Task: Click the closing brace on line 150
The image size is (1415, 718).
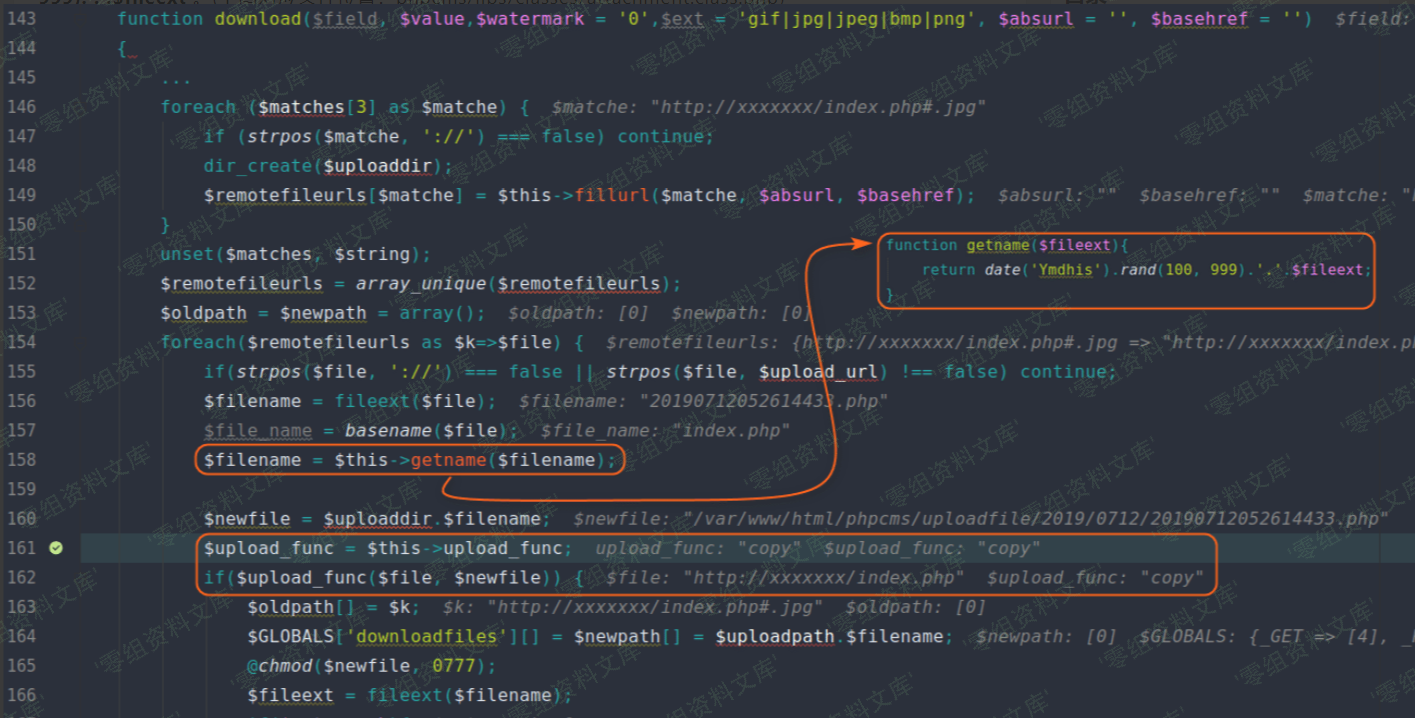Action: click(x=165, y=224)
